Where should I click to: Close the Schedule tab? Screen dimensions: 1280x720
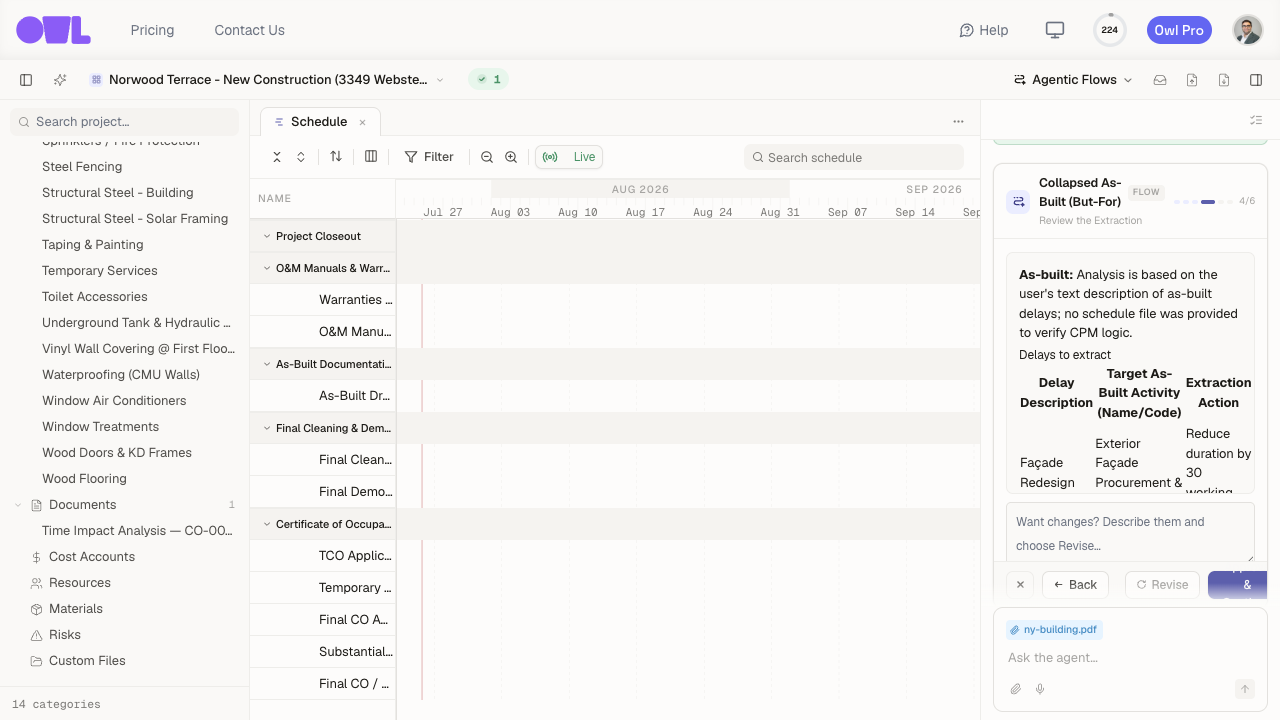[x=362, y=122]
